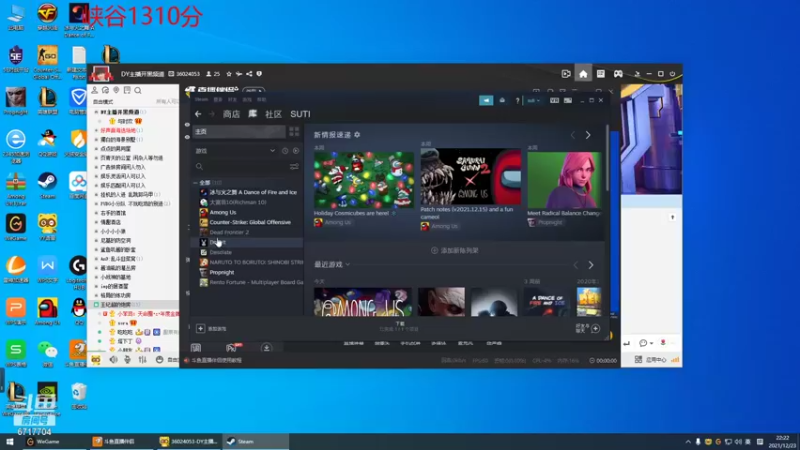Open the 库 library tab in Steam
800x450 pixels.
point(253,114)
